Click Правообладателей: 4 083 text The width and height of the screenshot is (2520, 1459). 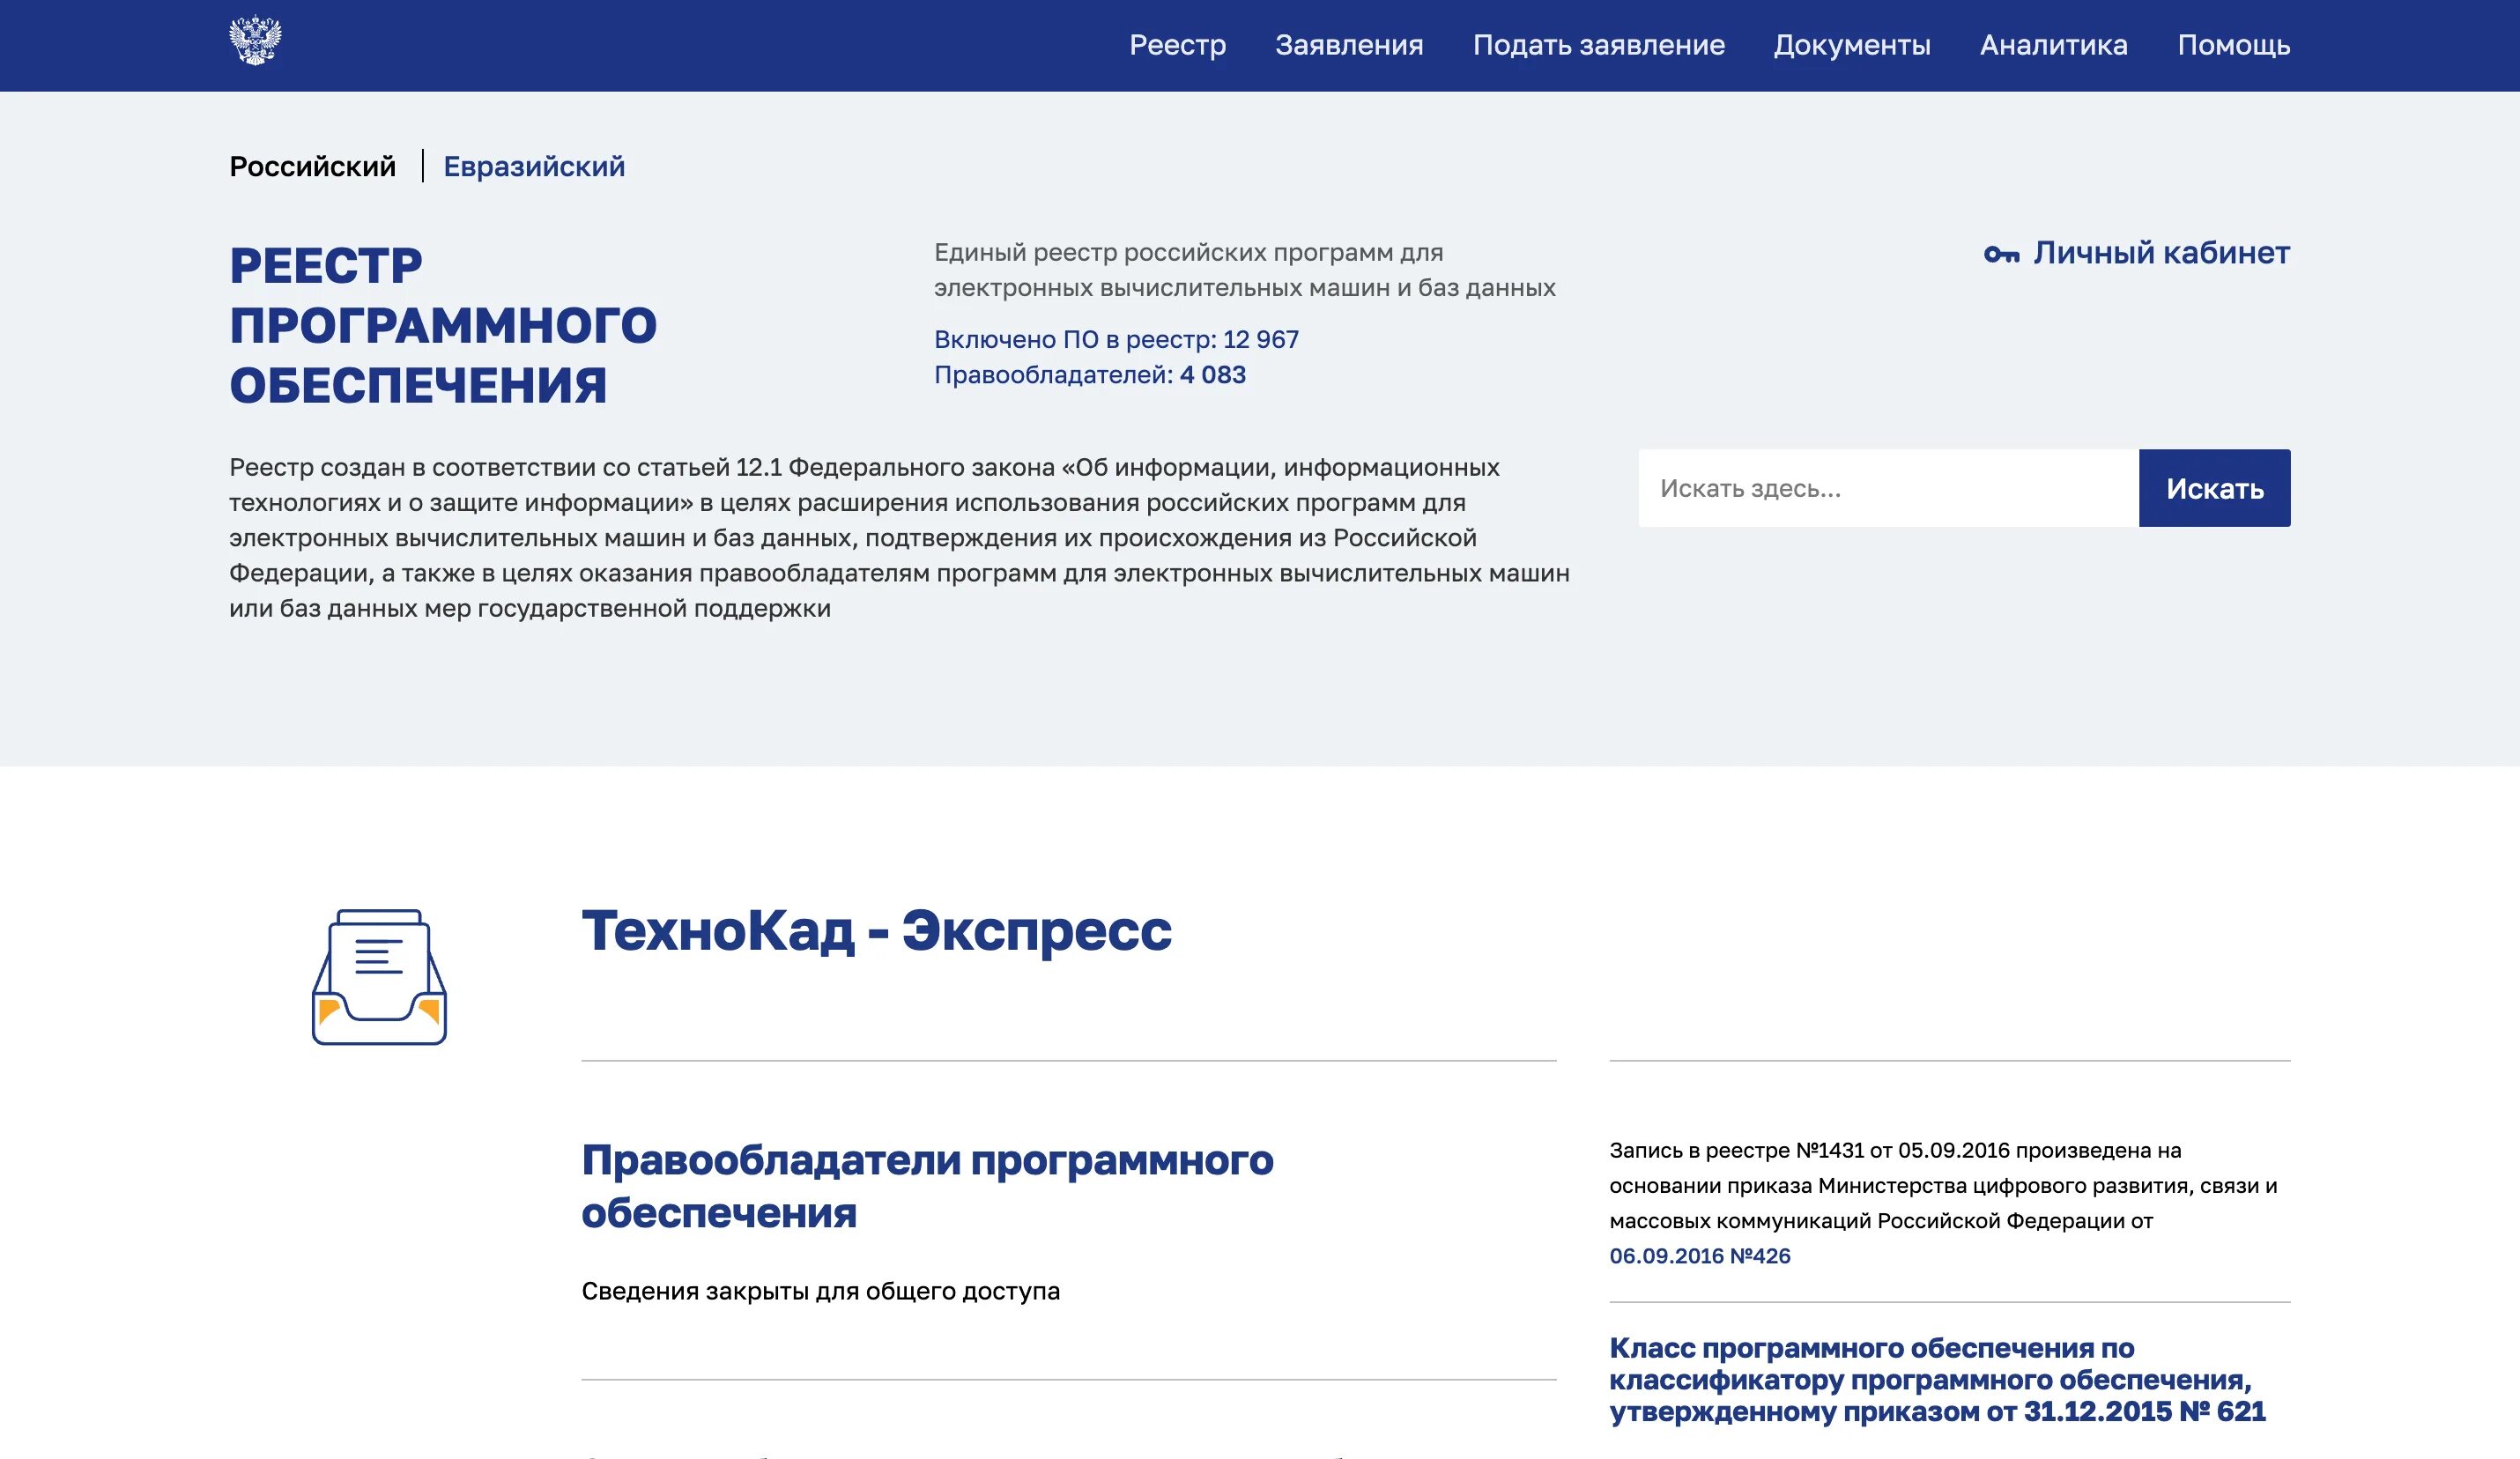pos(1089,375)
